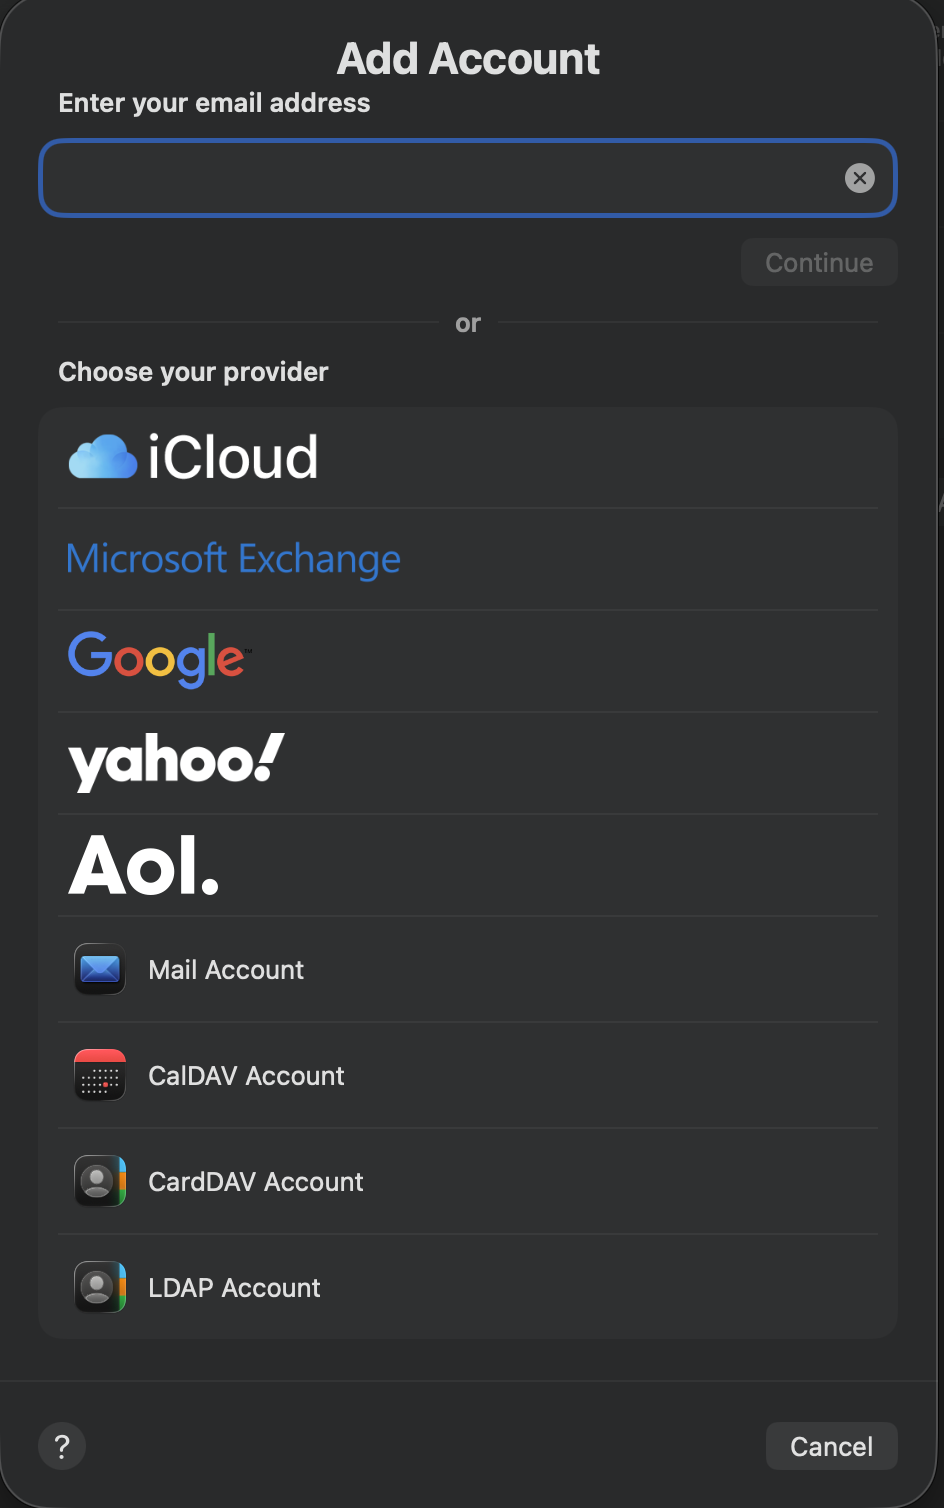
Task: Select the CalDAV calendar icon
Action: click(99, 1075)
